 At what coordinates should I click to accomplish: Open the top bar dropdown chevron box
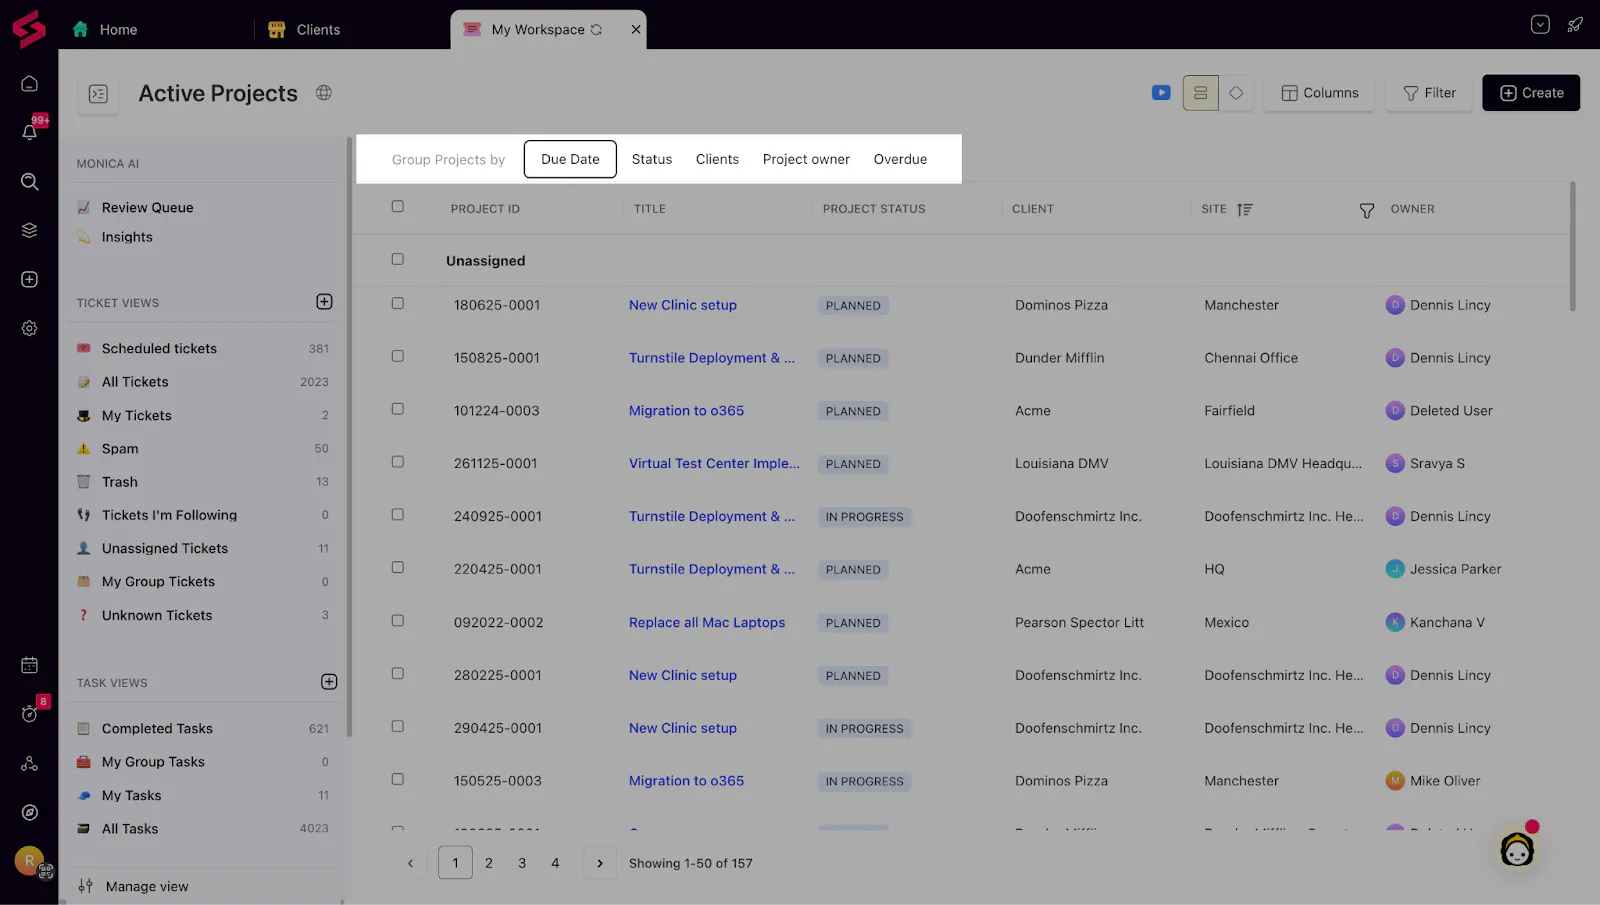tap(1540, 25)
